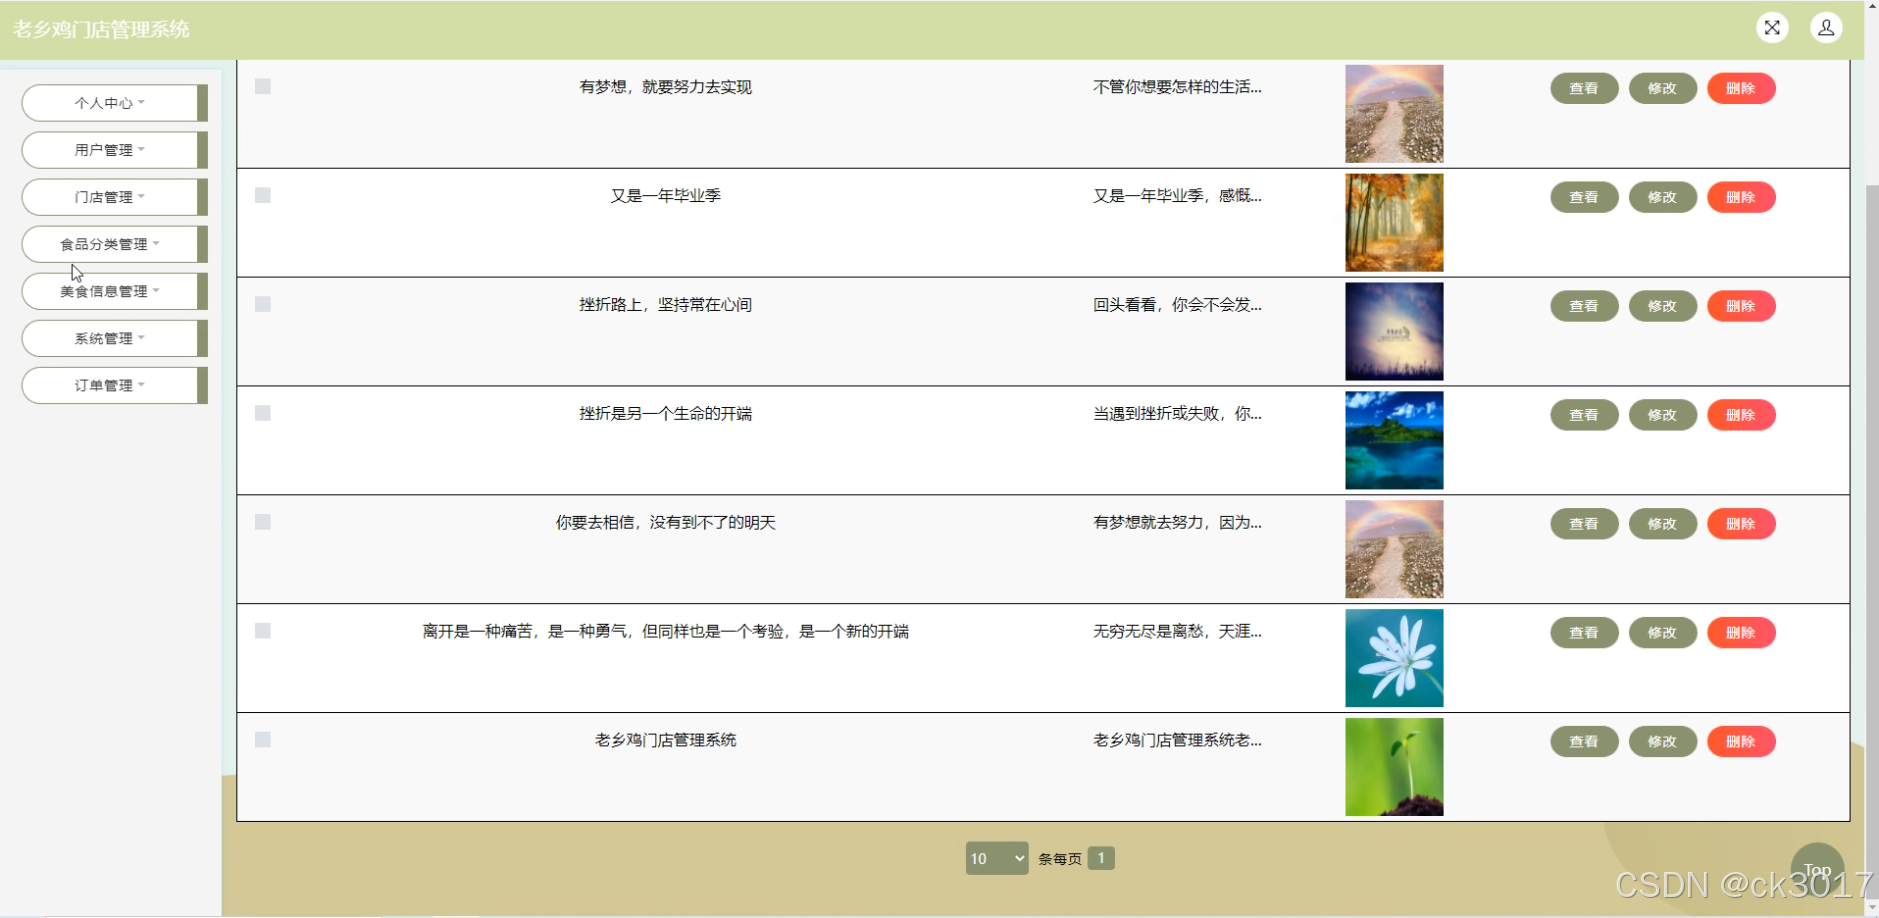1879x918 pixels.
Task: Edit the 有梦想，就要努力去实现 entry
Action: point(1663,88)
